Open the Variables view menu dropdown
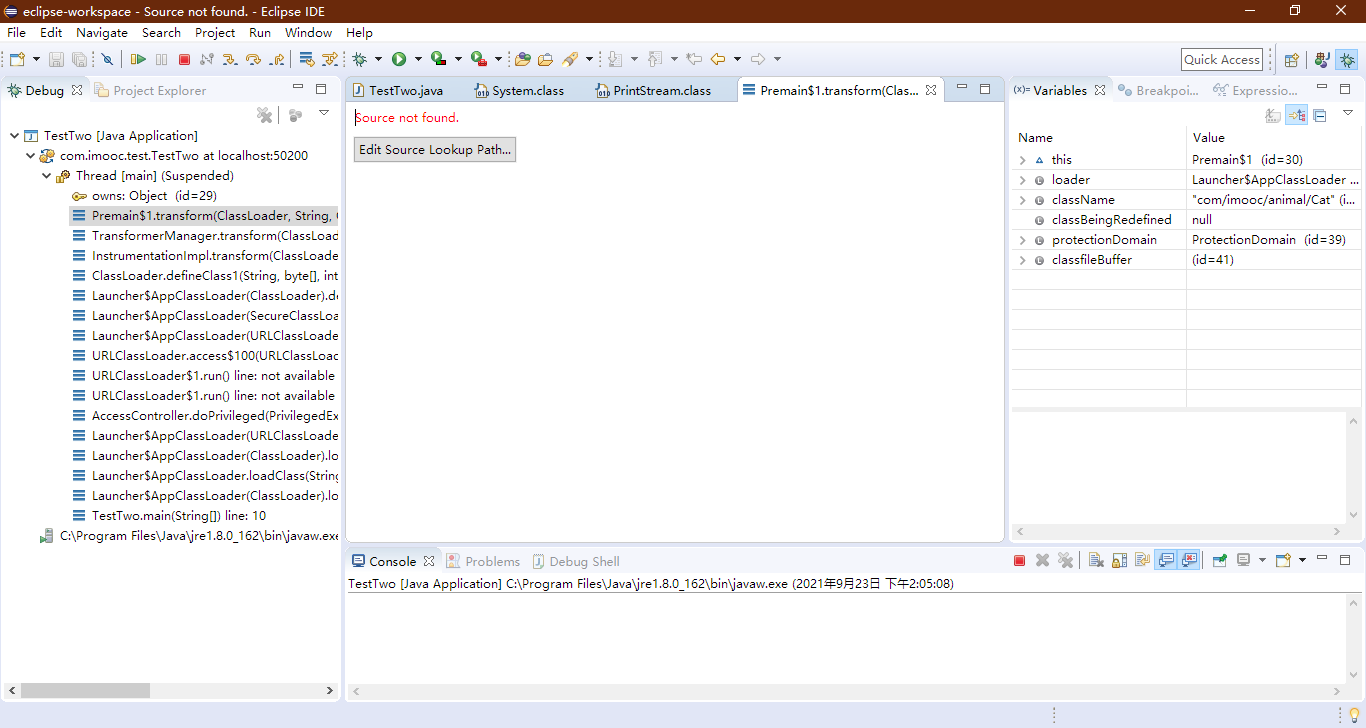Viewport: 1366px width, 728px height. pos(1348,113)
